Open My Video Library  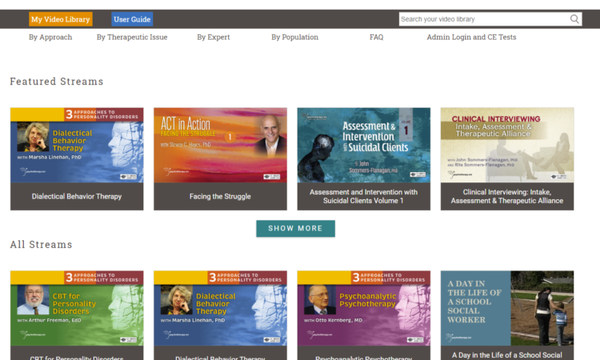tap(60, 19)
